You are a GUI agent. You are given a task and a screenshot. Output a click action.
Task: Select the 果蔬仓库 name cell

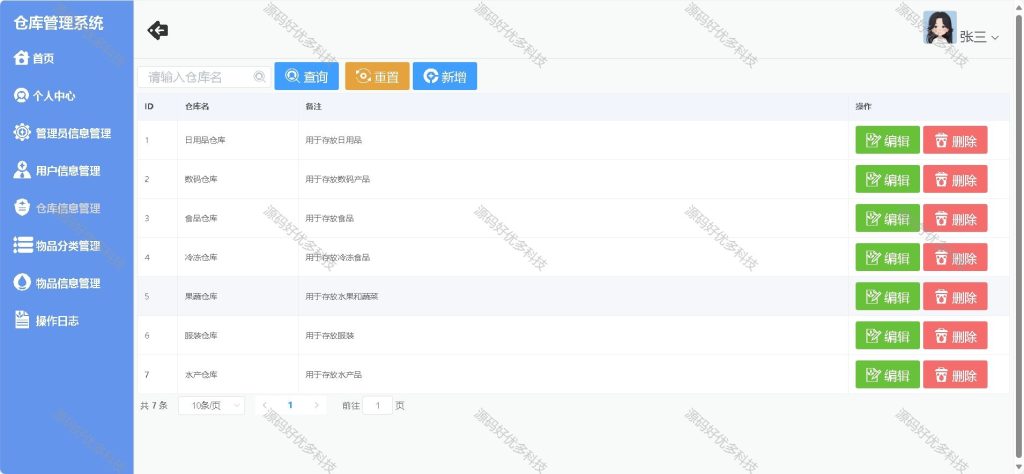pos(238,296)
